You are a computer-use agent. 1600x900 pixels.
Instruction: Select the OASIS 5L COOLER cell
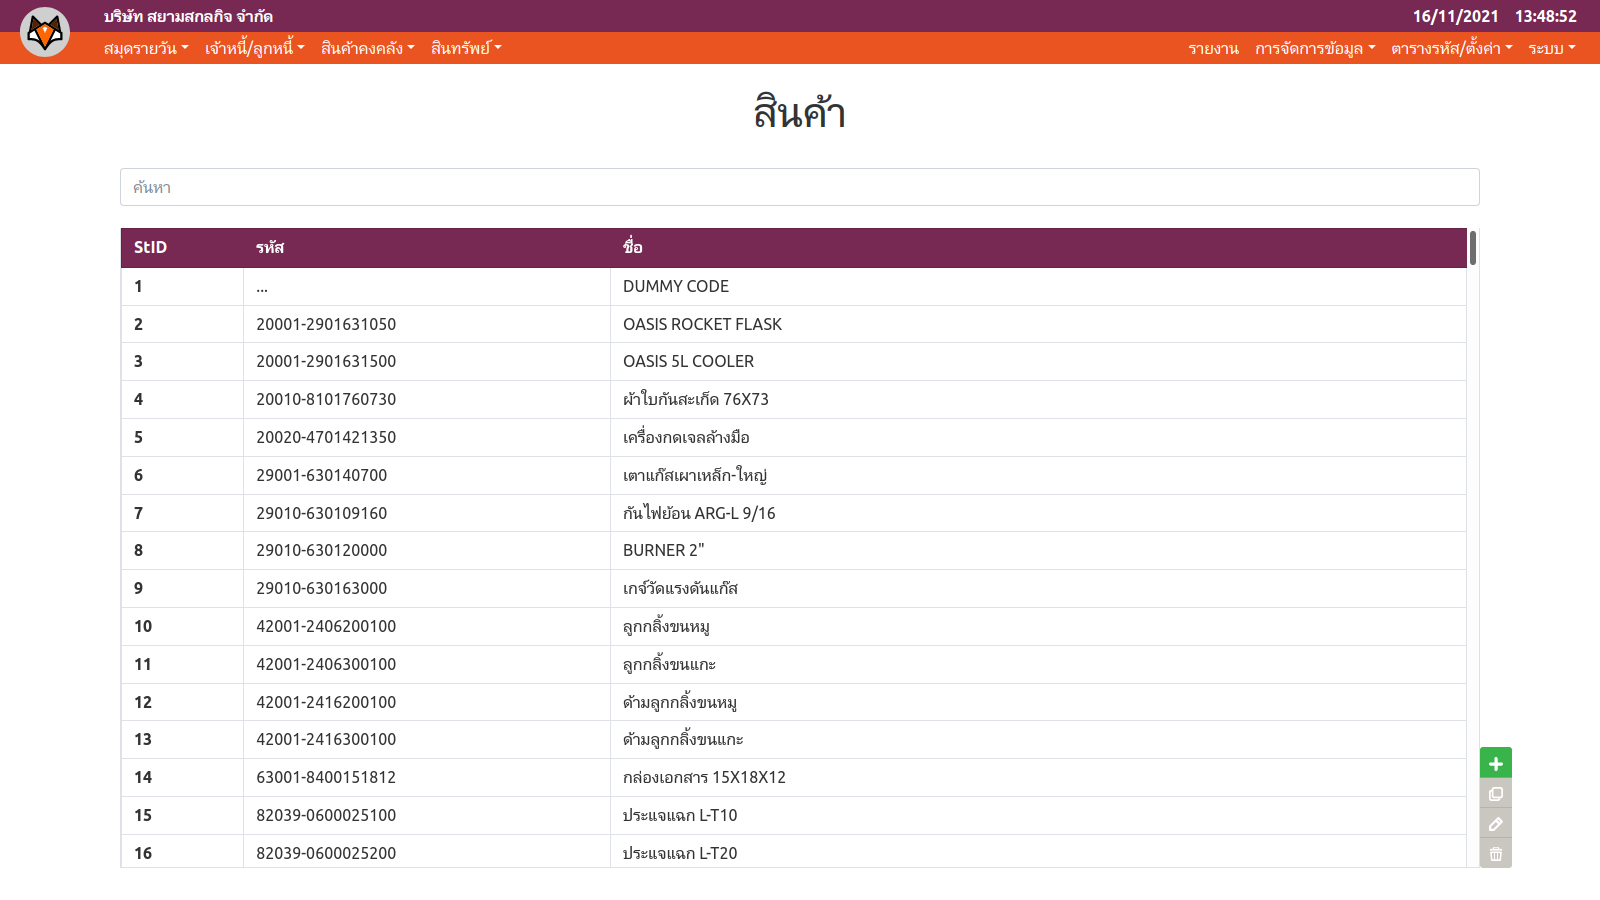point(1038,361)
